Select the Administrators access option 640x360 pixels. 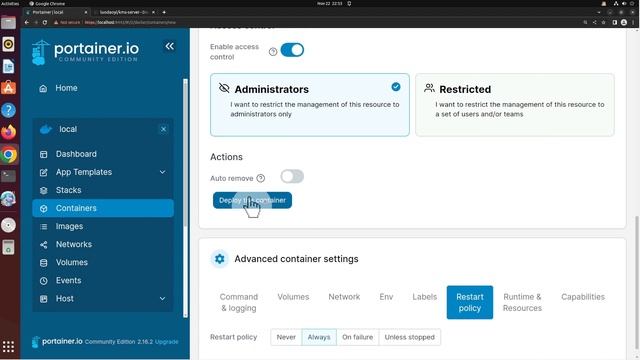click(x=310, y=105)
